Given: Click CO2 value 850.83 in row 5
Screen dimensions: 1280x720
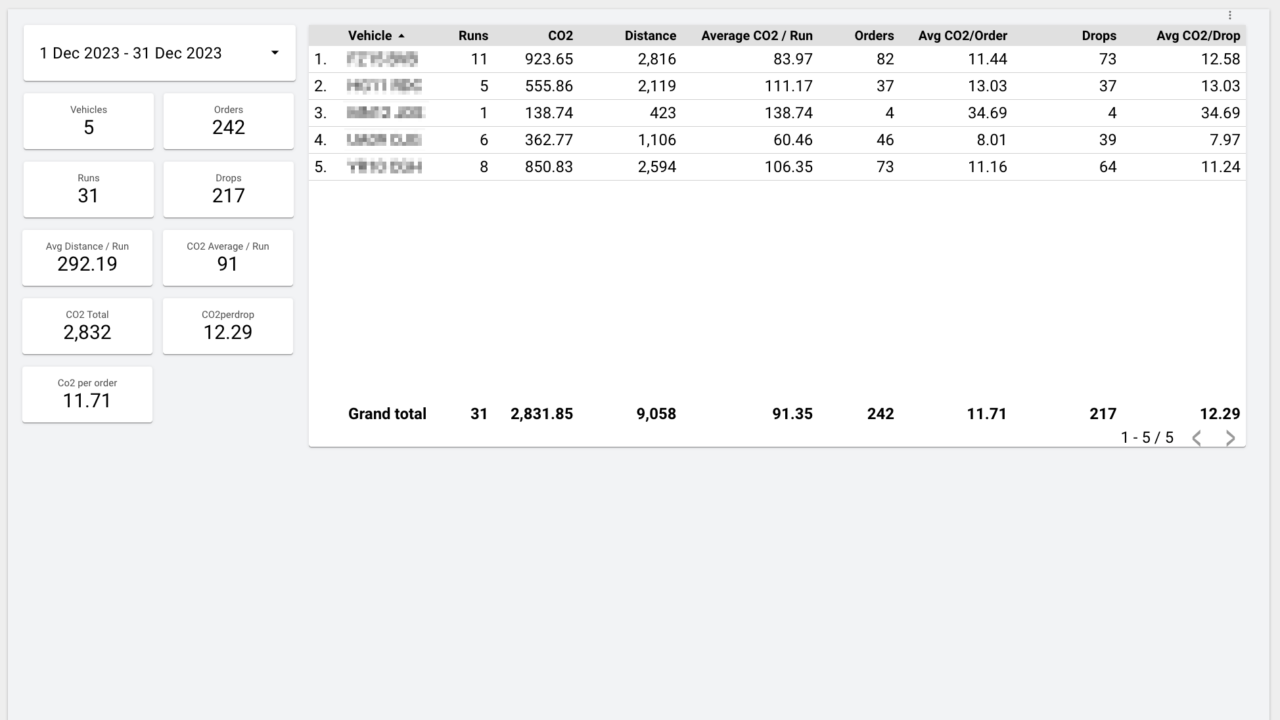Looking at the screenshot, I should click(549, 167).
